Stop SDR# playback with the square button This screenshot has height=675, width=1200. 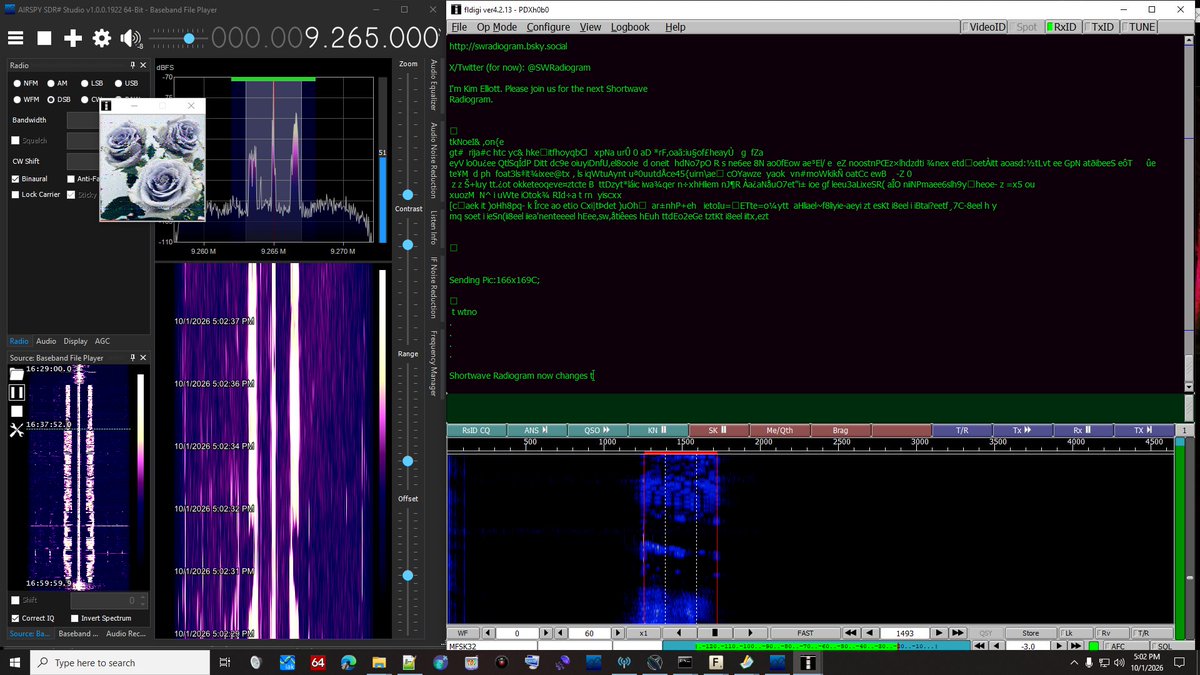tap(44, 38)
